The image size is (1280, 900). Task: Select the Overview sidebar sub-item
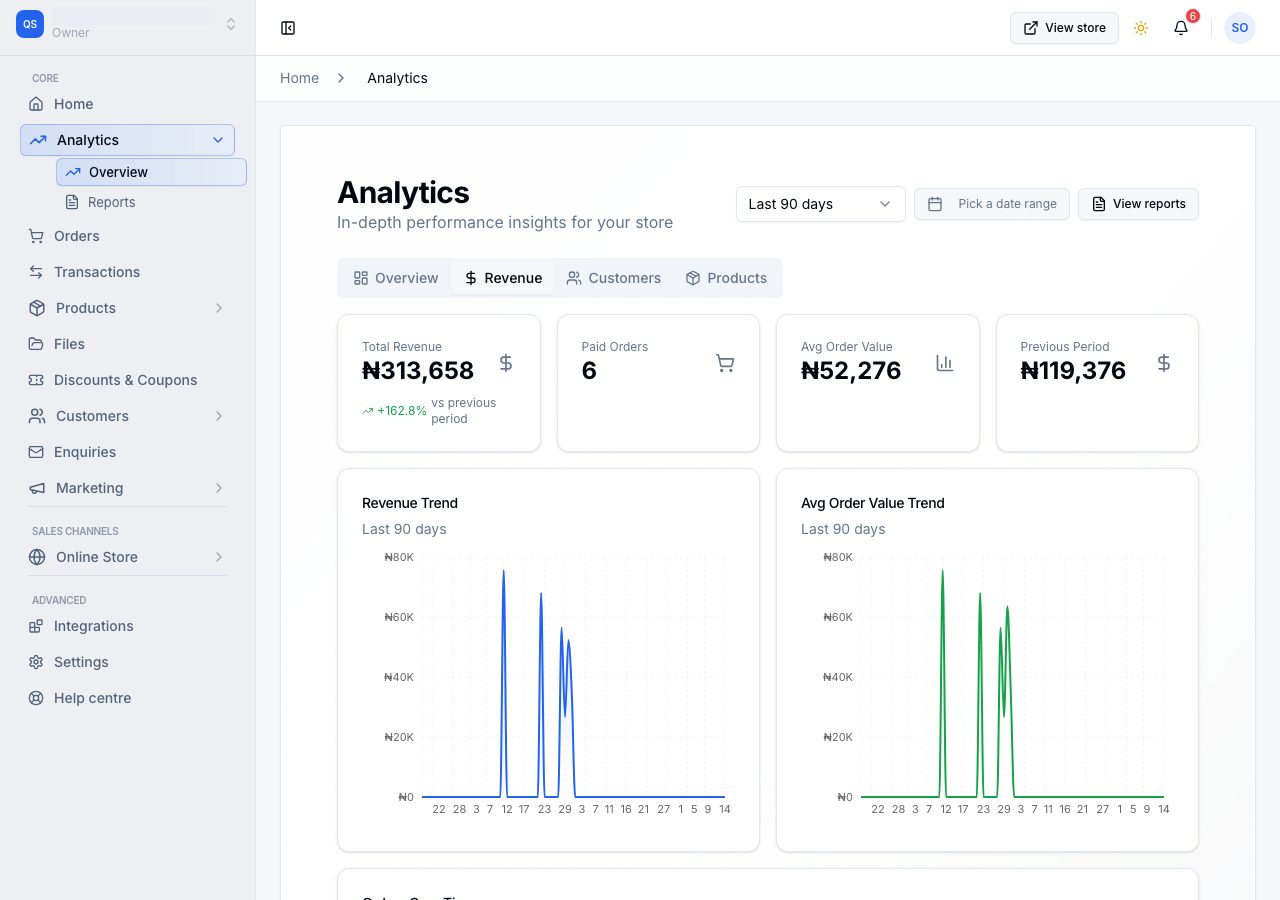coord(151,172)
